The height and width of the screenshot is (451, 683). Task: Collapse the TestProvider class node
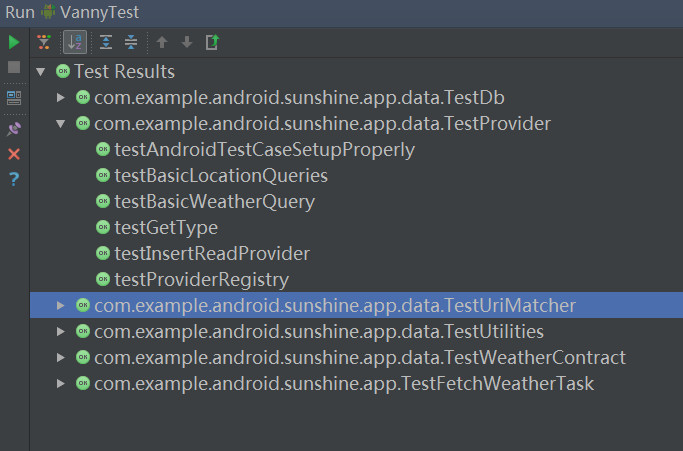pyautogui.click(x=61, y=124)
